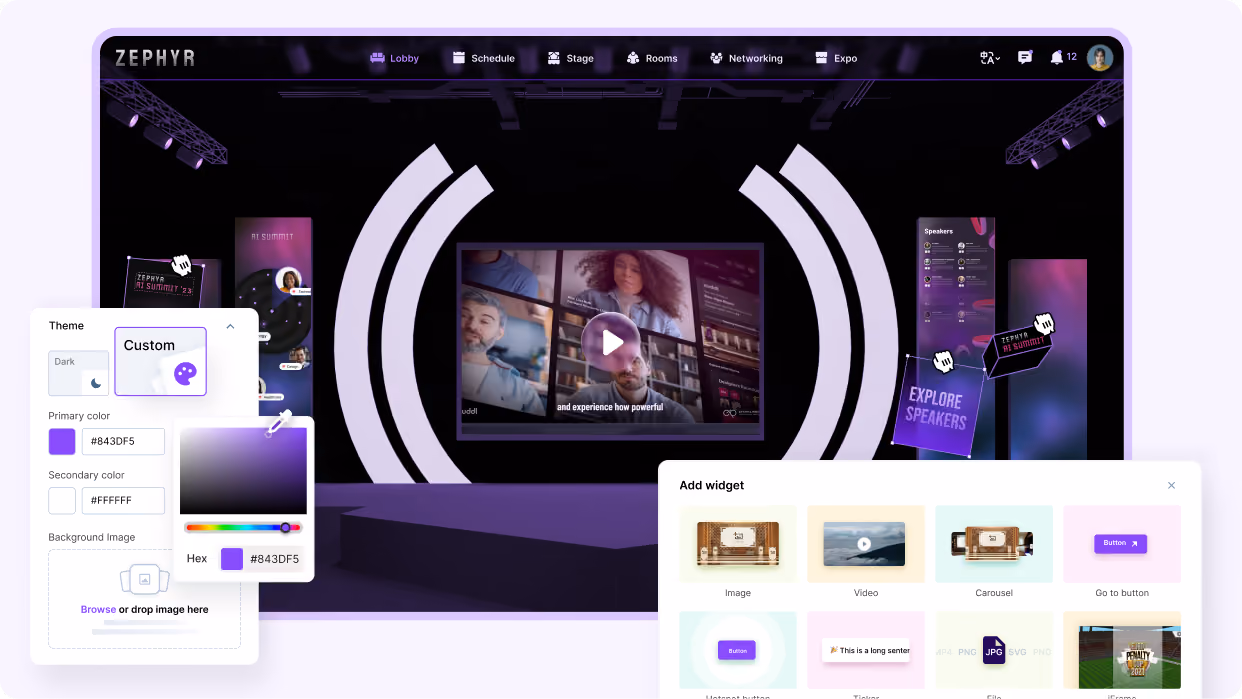Open the Expo tab
1242x699 pixels.
[x=835, y=58]
